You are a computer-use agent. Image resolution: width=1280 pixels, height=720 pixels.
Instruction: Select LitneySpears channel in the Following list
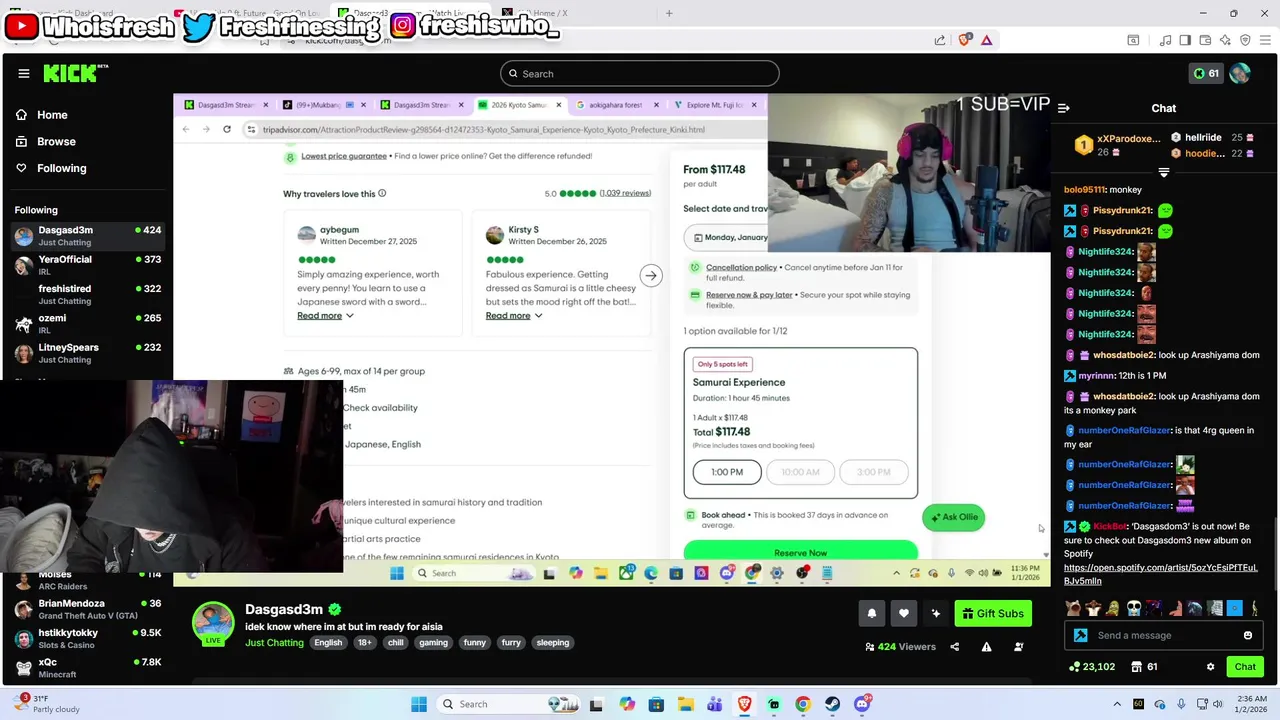87,353
